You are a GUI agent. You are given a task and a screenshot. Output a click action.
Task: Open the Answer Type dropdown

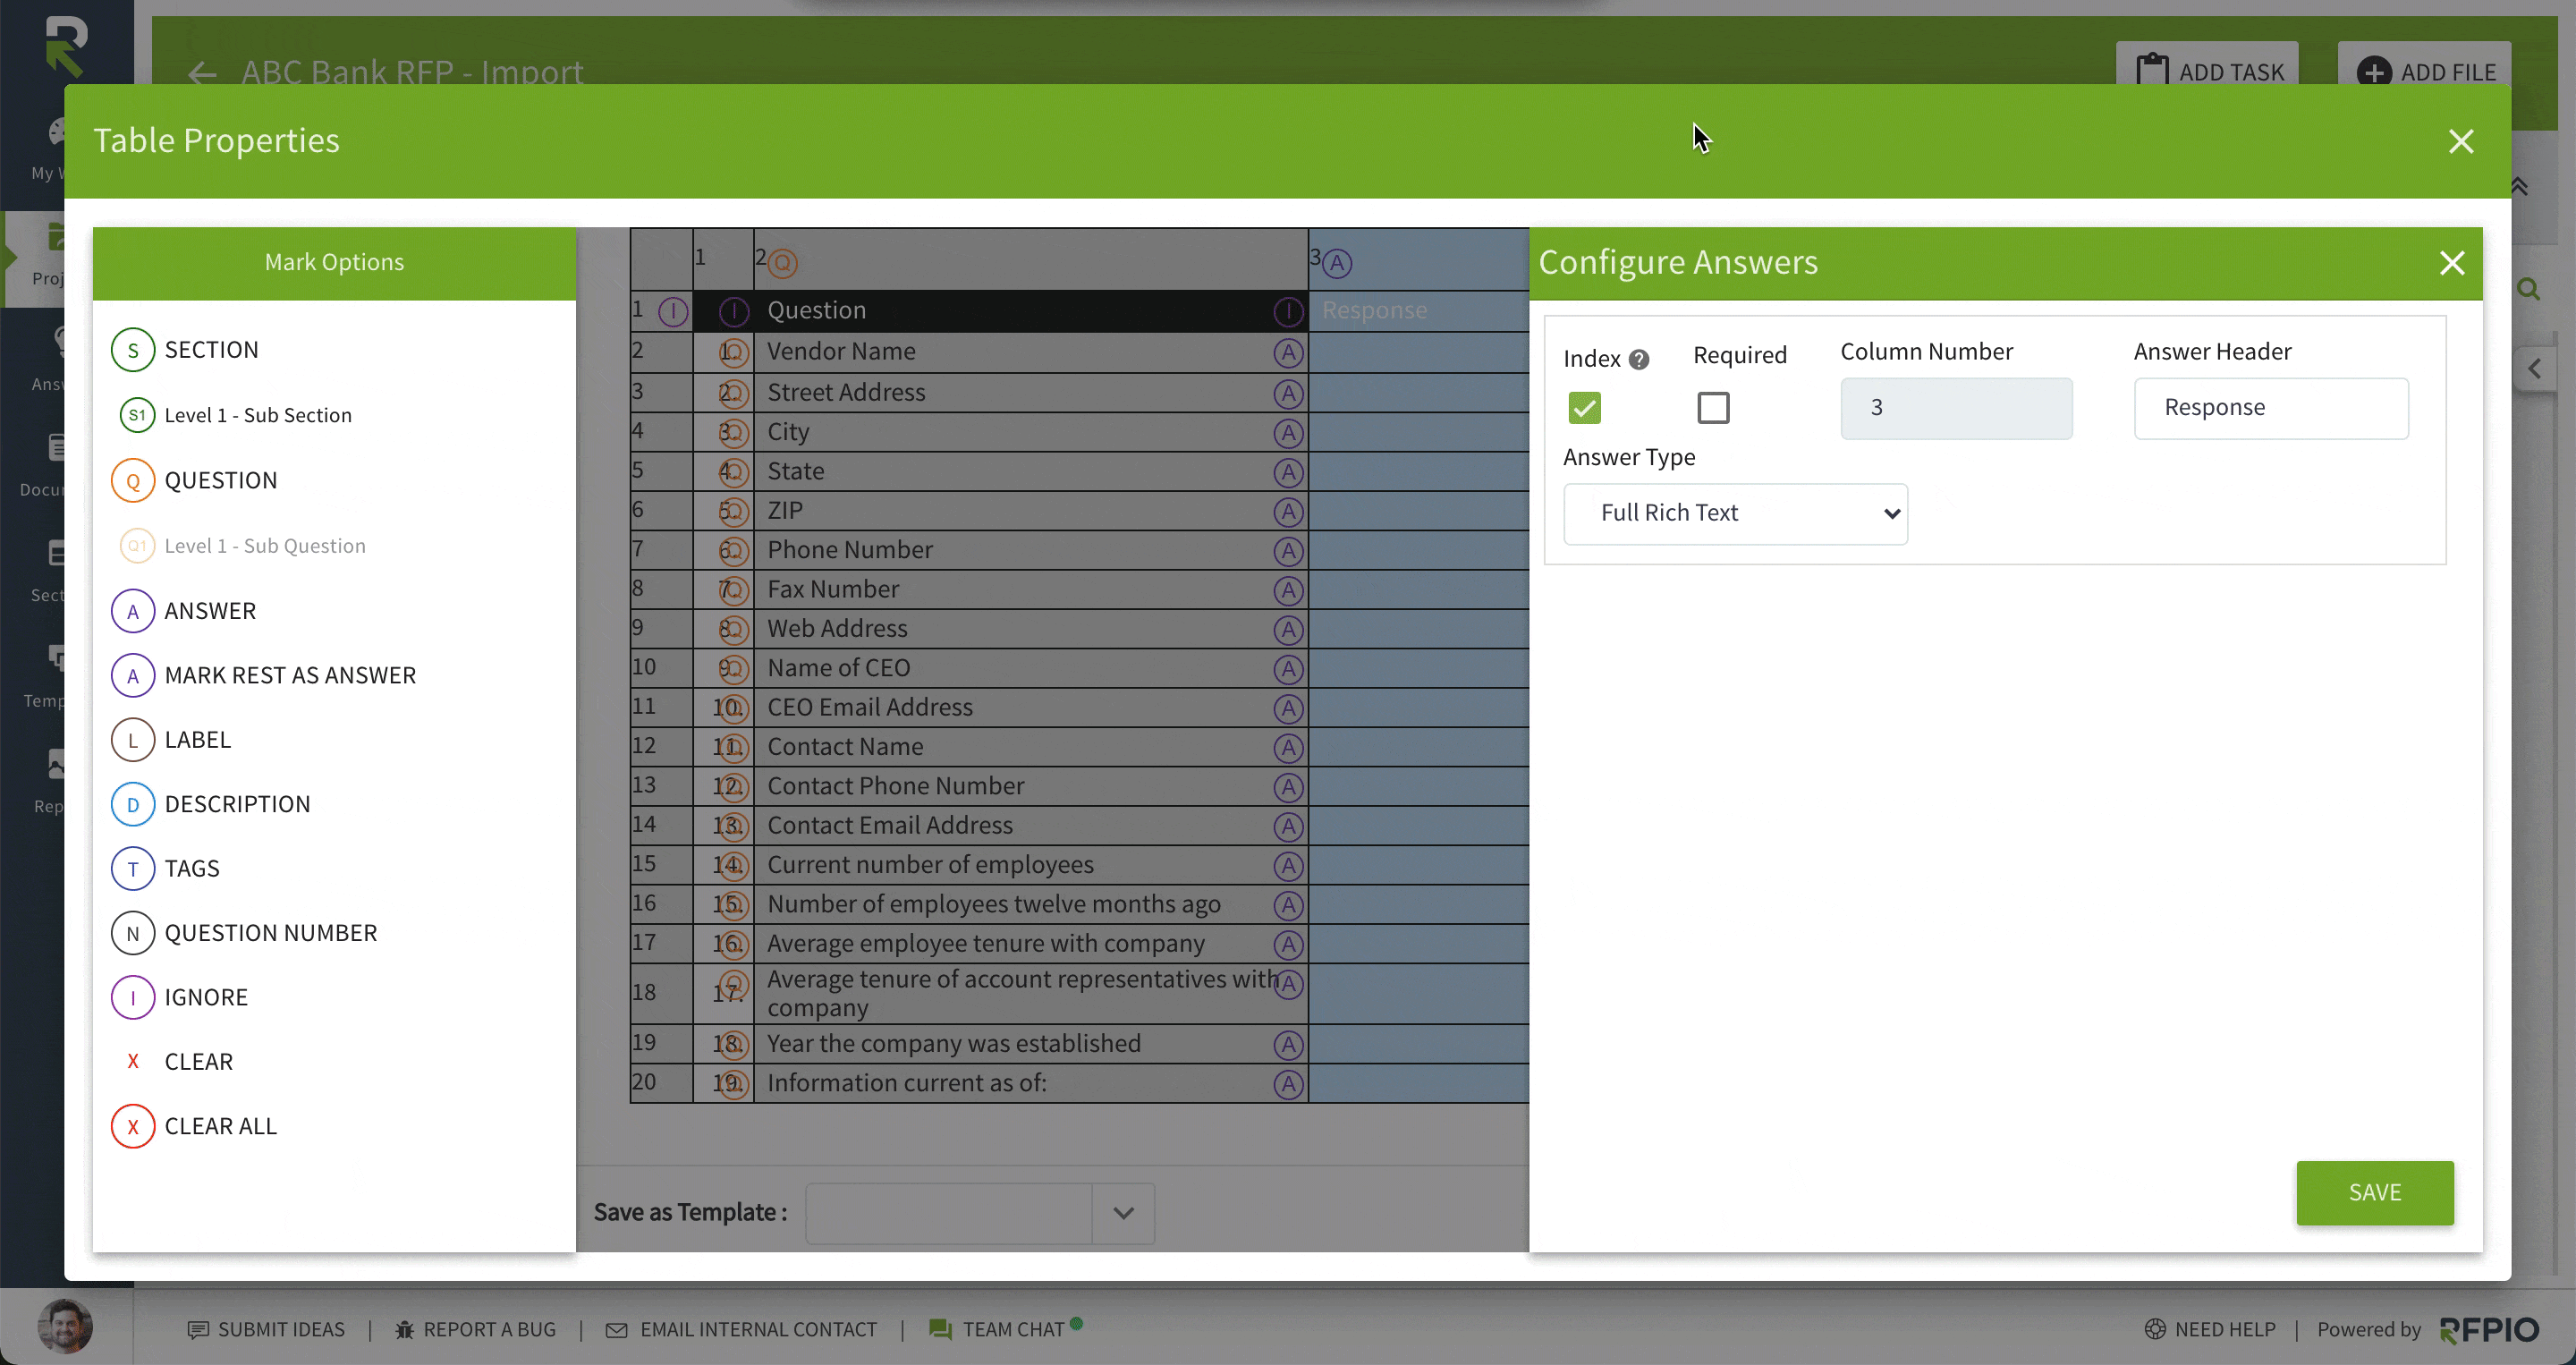point(1735,514)
